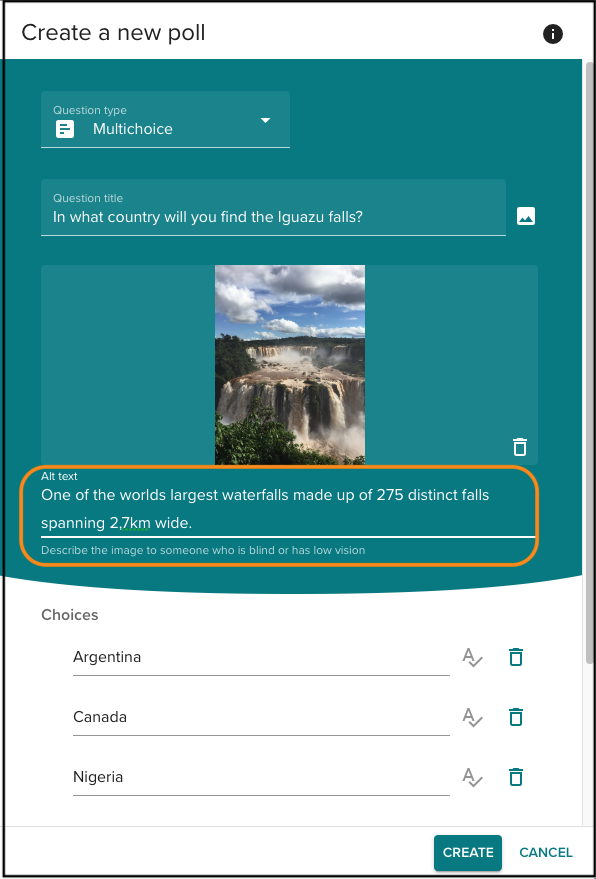Viewport: 596px width, 879px height.
Task: Delete the Canada choice
Action: pyautogui.click(x=515, y=716)
